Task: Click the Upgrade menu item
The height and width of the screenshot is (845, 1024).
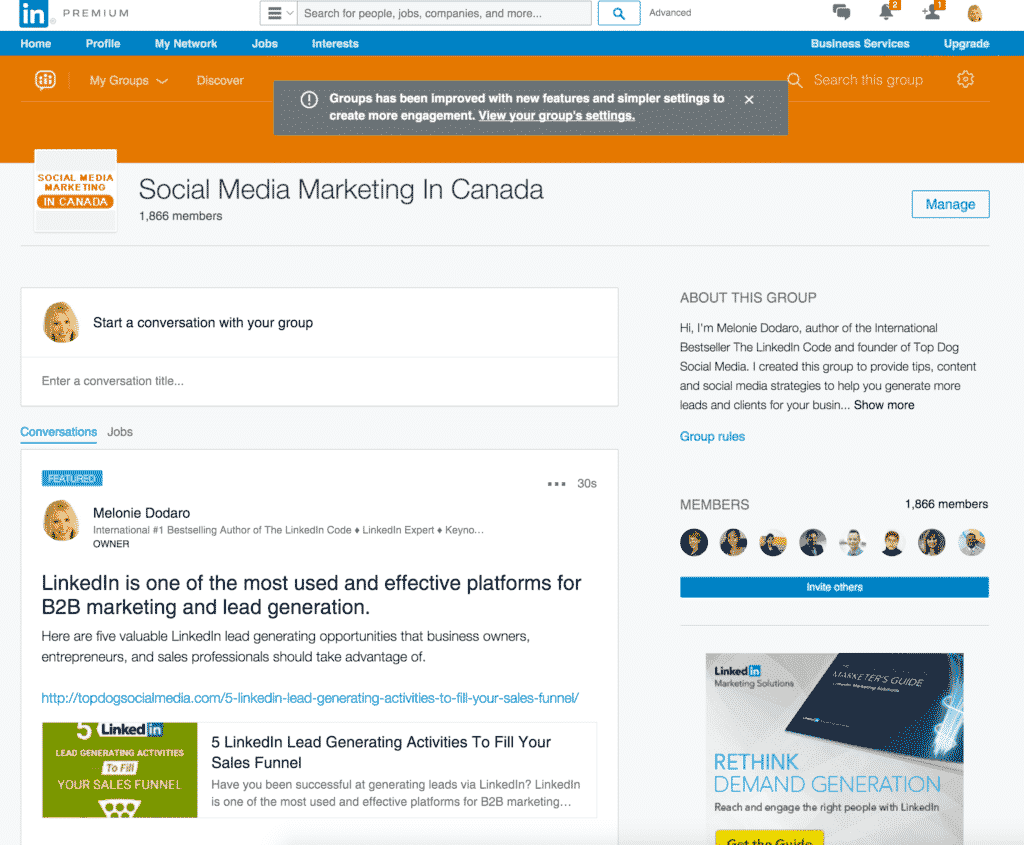Action: (x=967, y=44)
